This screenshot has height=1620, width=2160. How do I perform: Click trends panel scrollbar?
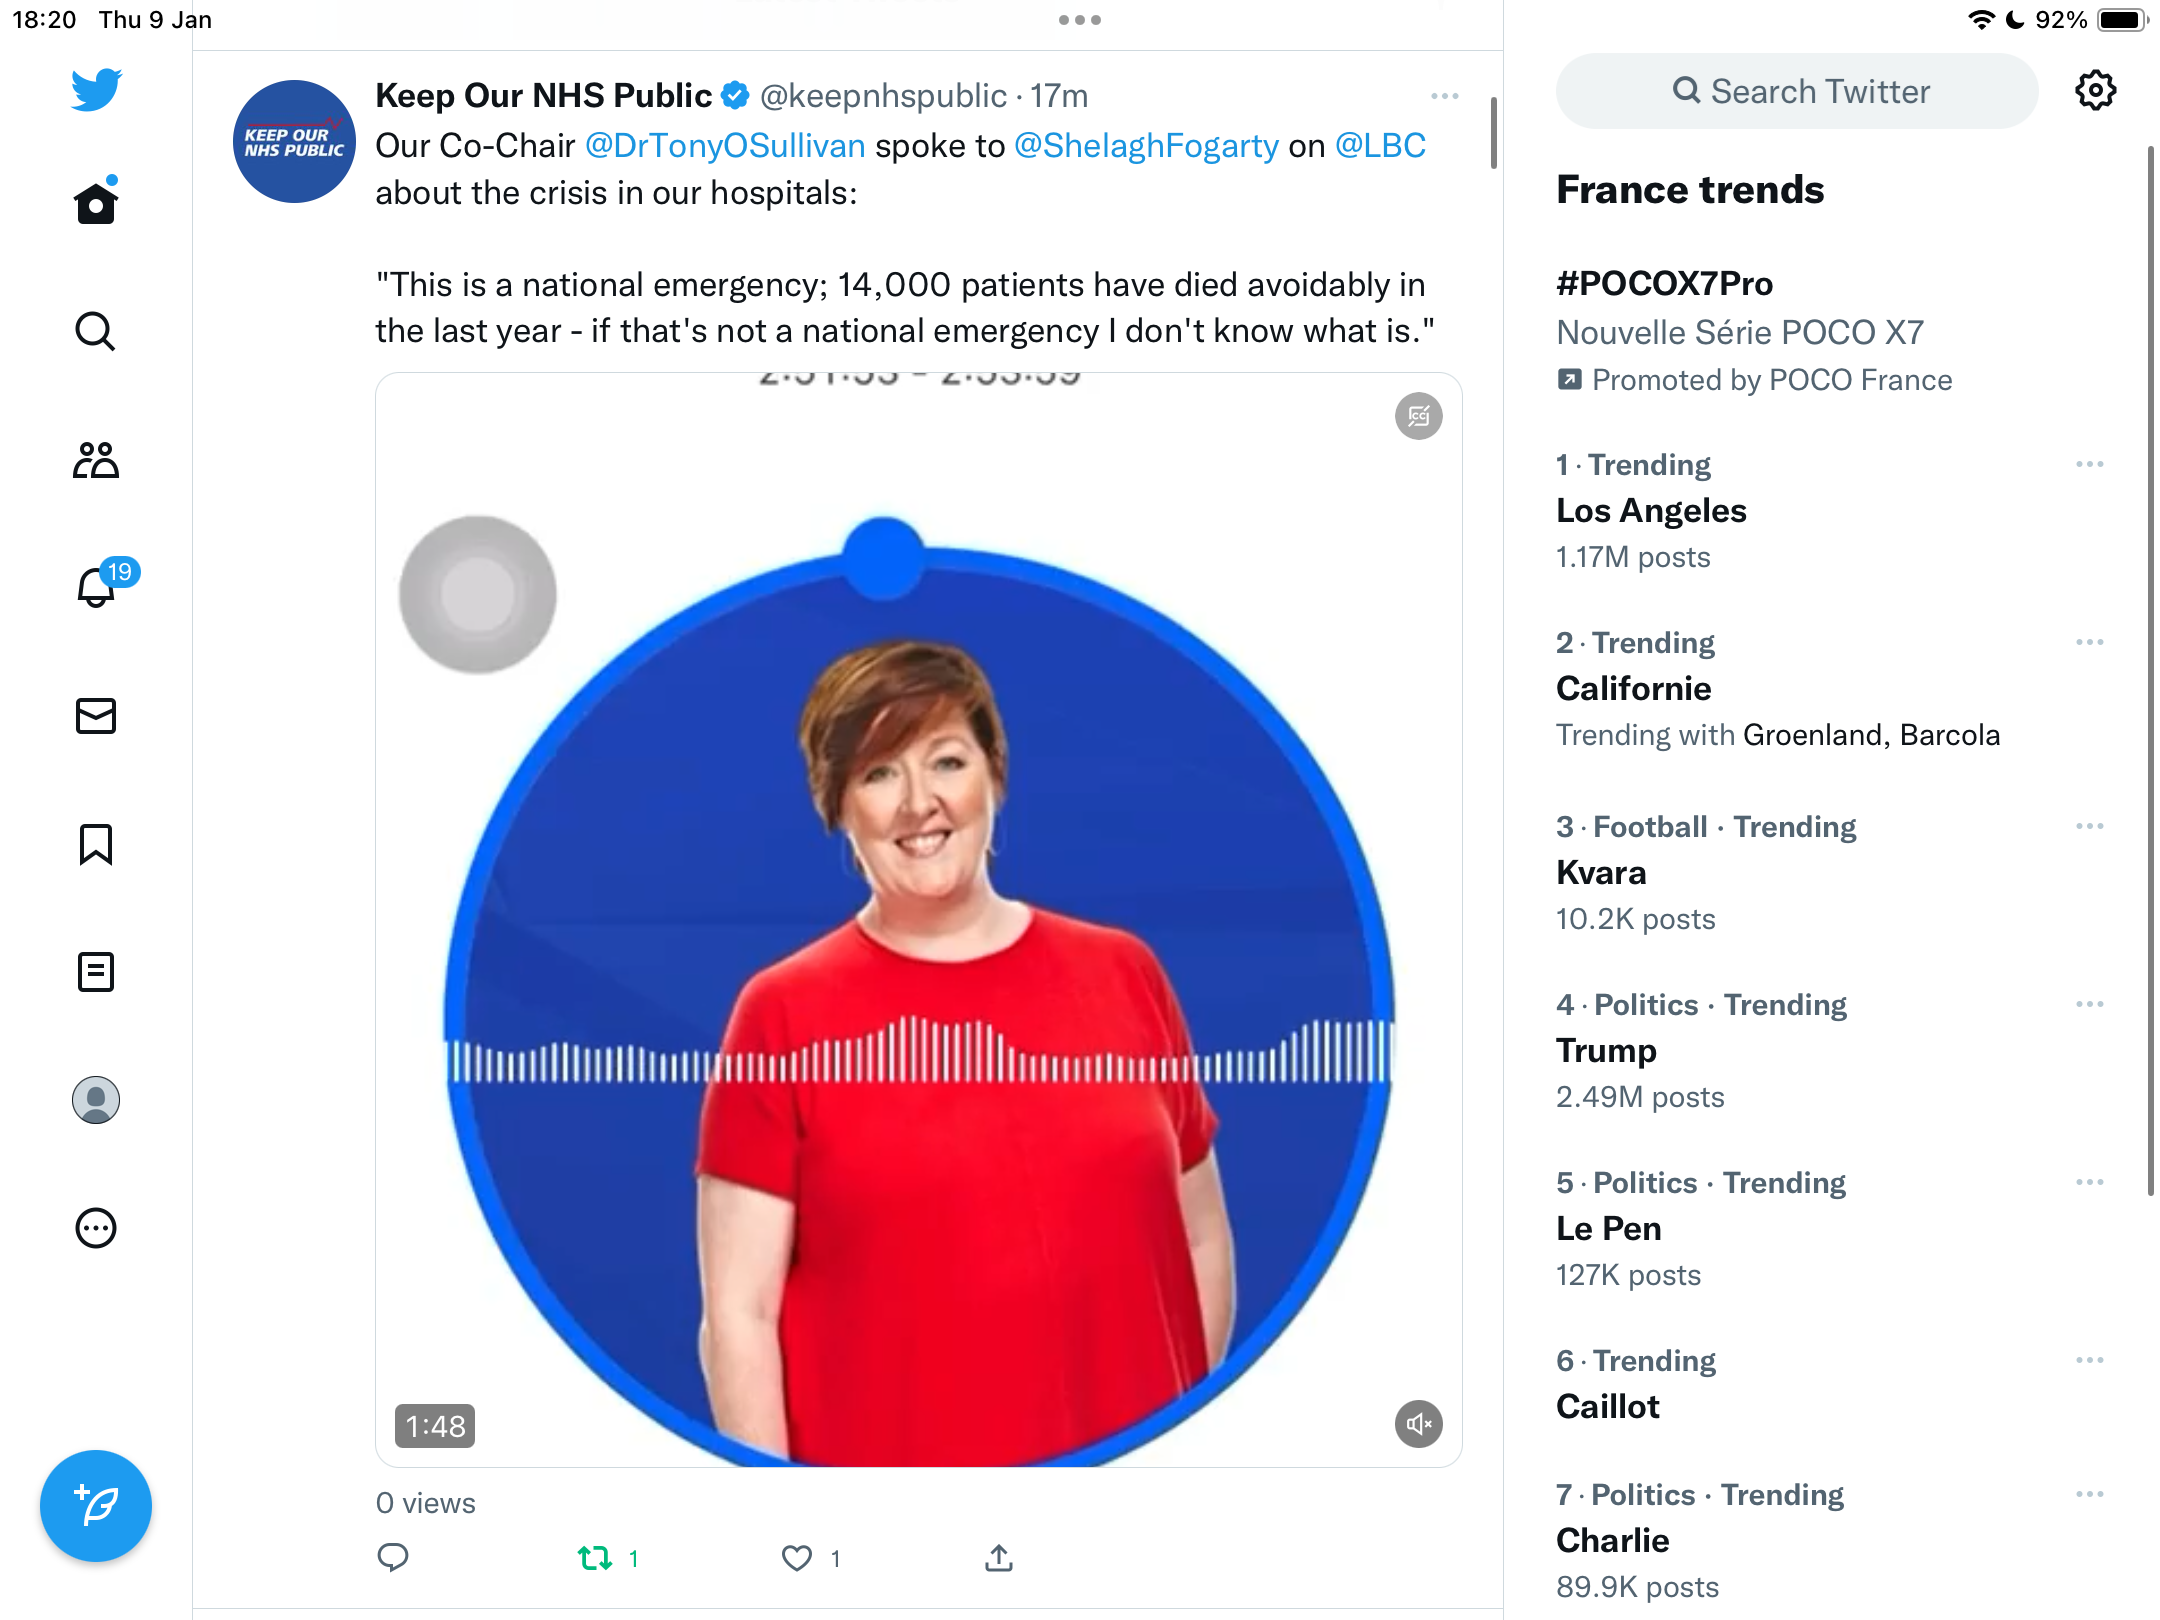pos(2151,670)
